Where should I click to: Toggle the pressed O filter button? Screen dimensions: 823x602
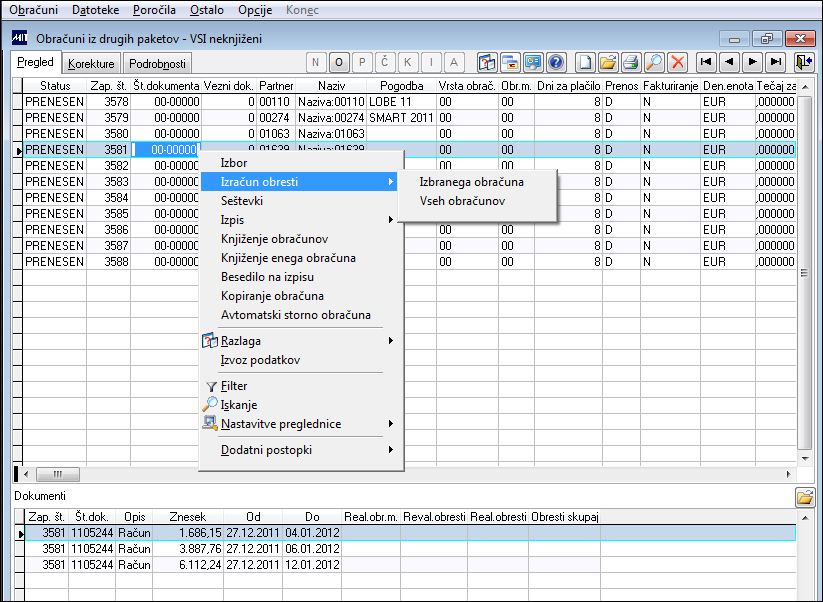(339, 62)
